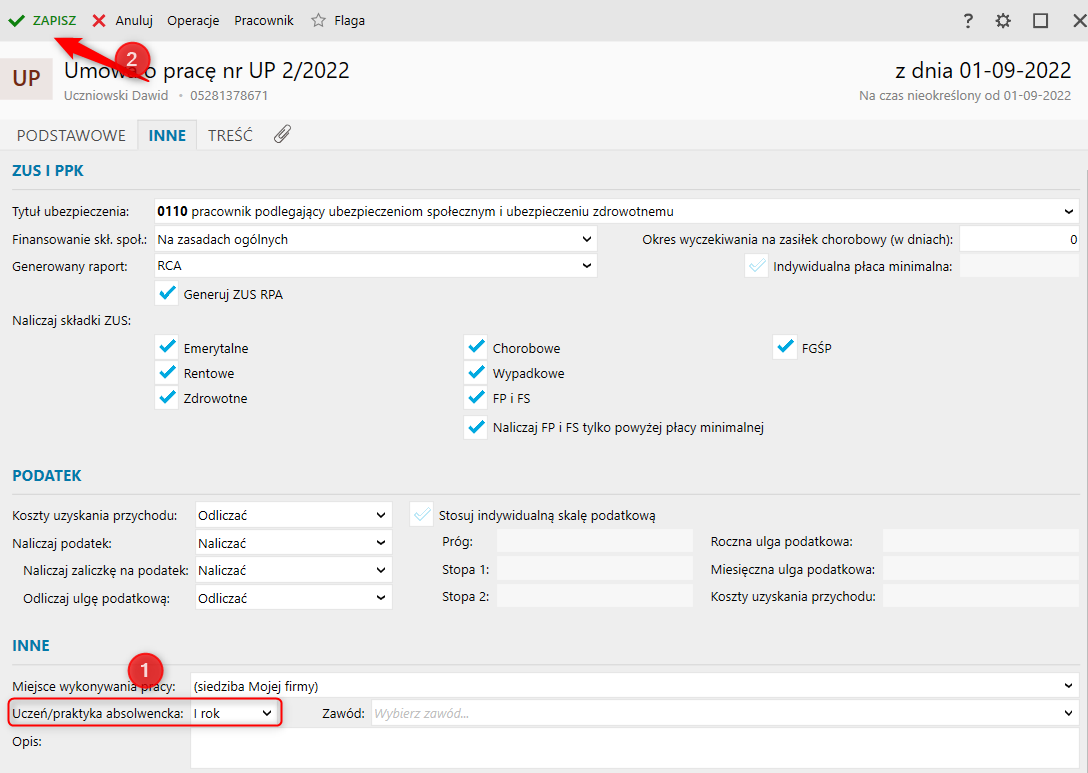Open Uczeń/praktyka absolwencka I rok dropdown
Image resolution: width=1088 pixels, height=773 pixels.
[267, 713]
